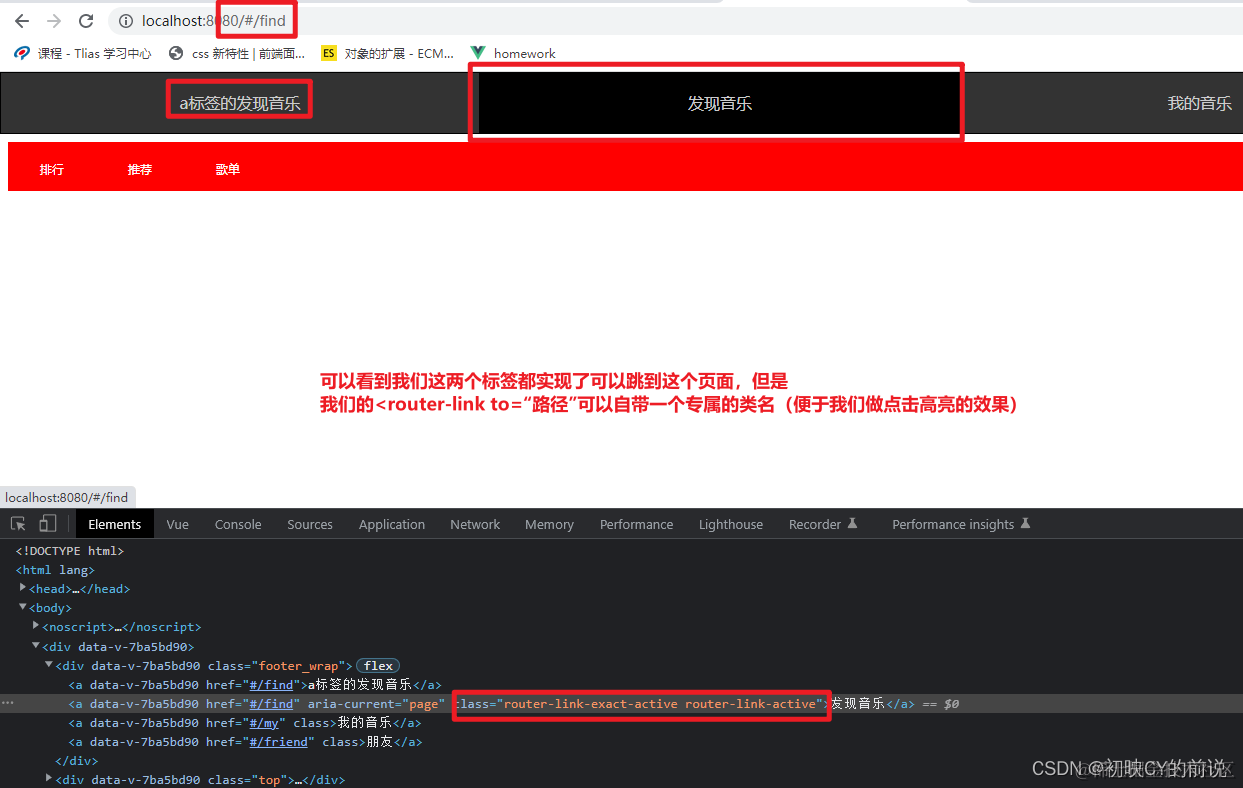Click the browser Forward arrow
The width and height of the screenshot is (1243, 788).
(x=54, y=21)
